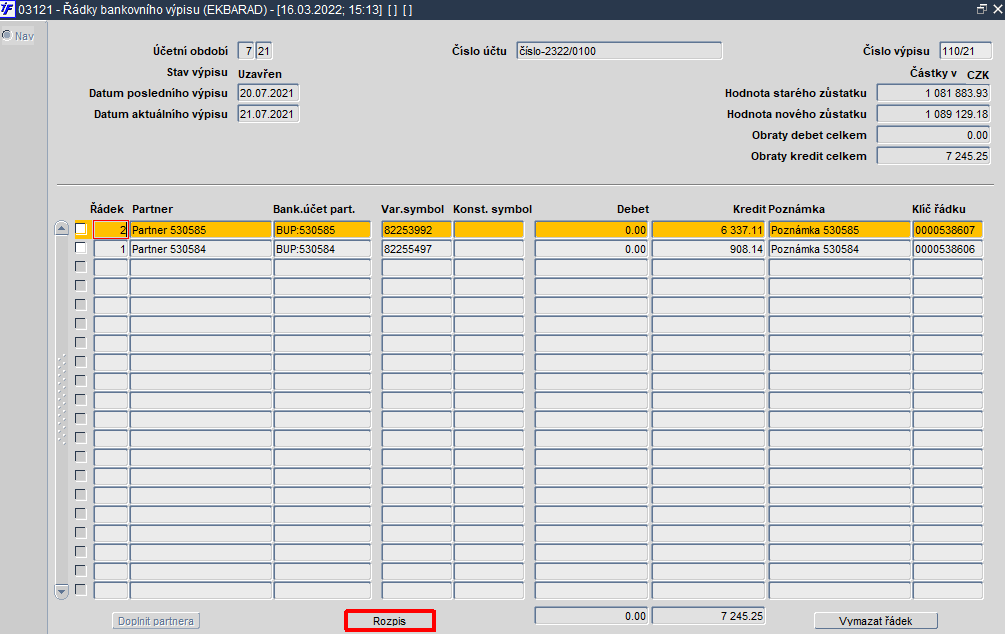This screenshot has width=1005, height=634.
Task: Click the vertical scrollbar track of rows
Action: point(62,410)
